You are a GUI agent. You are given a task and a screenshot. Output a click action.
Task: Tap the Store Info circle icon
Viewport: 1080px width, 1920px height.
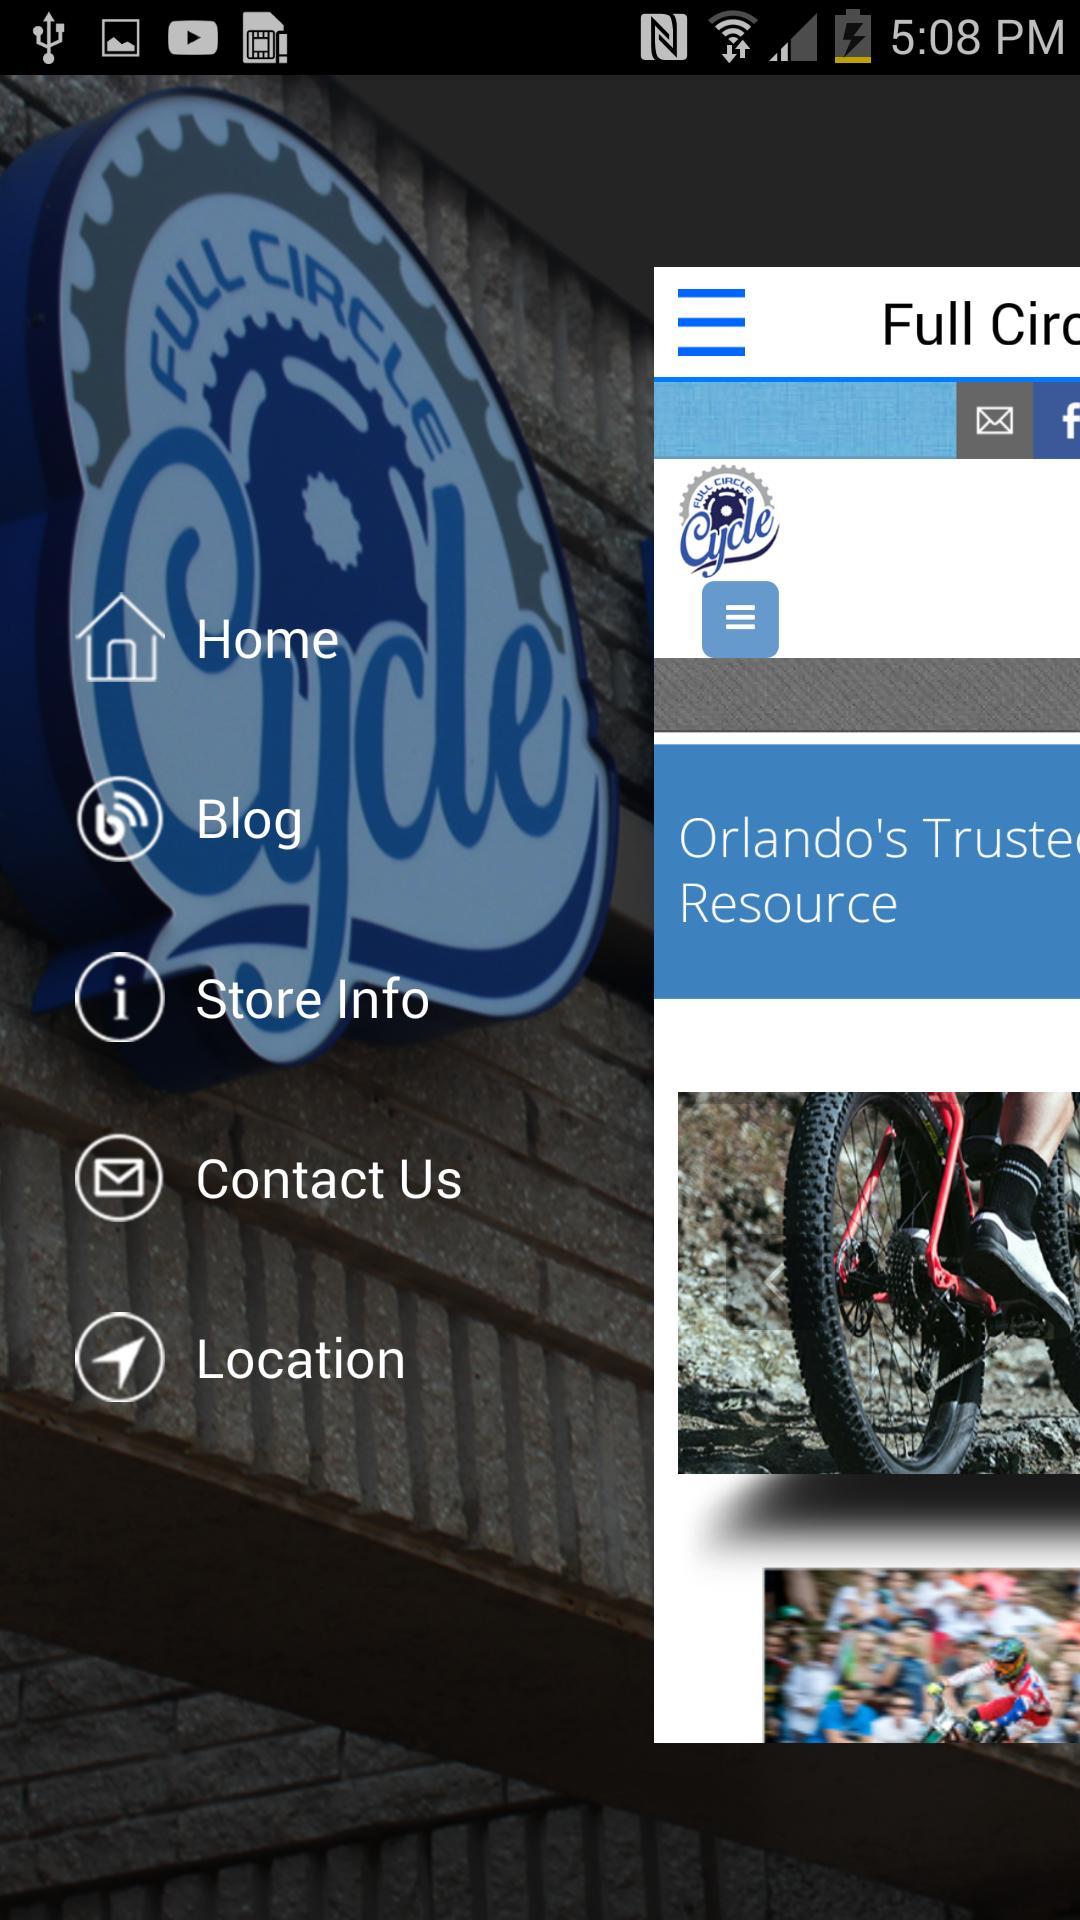pyautogui.click(x=120, y=998)
